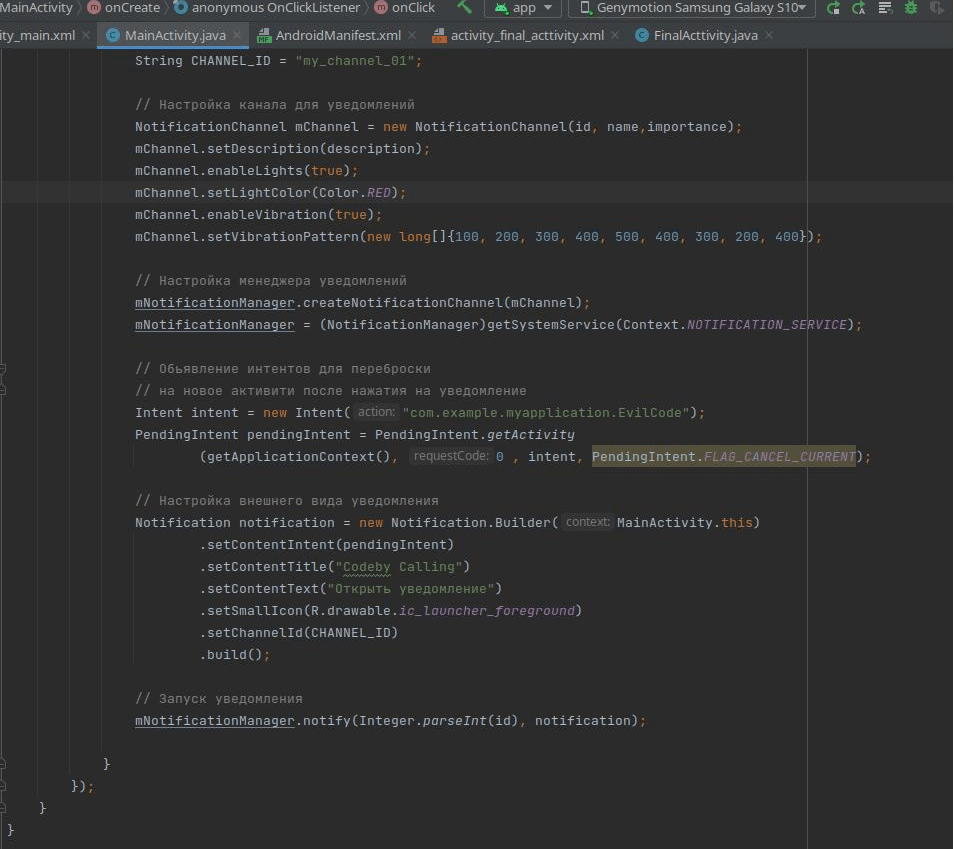Close the FinalActtivity.java tab

click(x=770, y=36)
